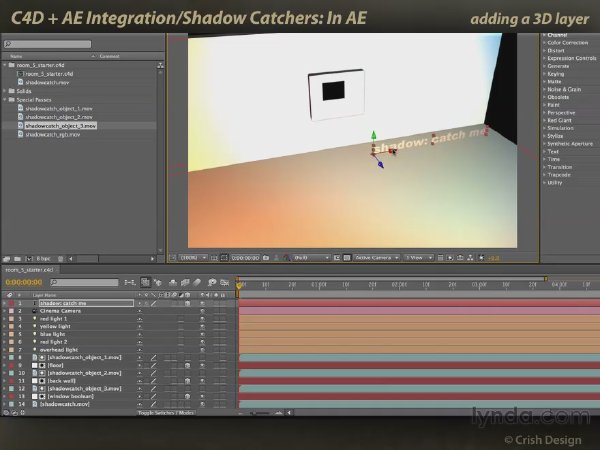Toggle 3D layer switch for shadow: catch me
The width and height of the screenshot is (600, 450).
tap(188, 303)
